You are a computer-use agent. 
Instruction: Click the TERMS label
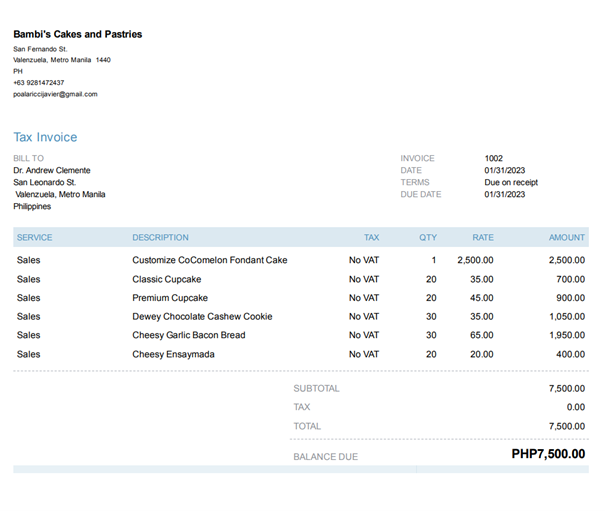click(415, 182)
